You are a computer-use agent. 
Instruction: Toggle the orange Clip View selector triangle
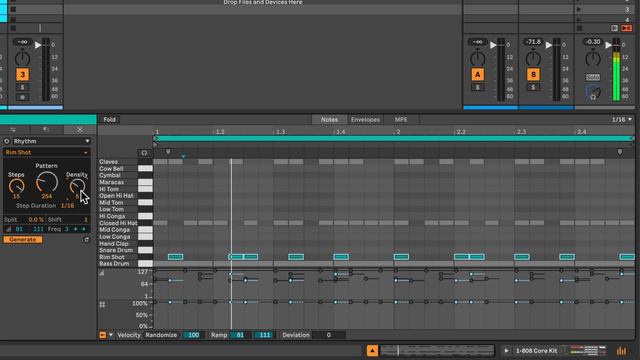click(x=372, y=351)
